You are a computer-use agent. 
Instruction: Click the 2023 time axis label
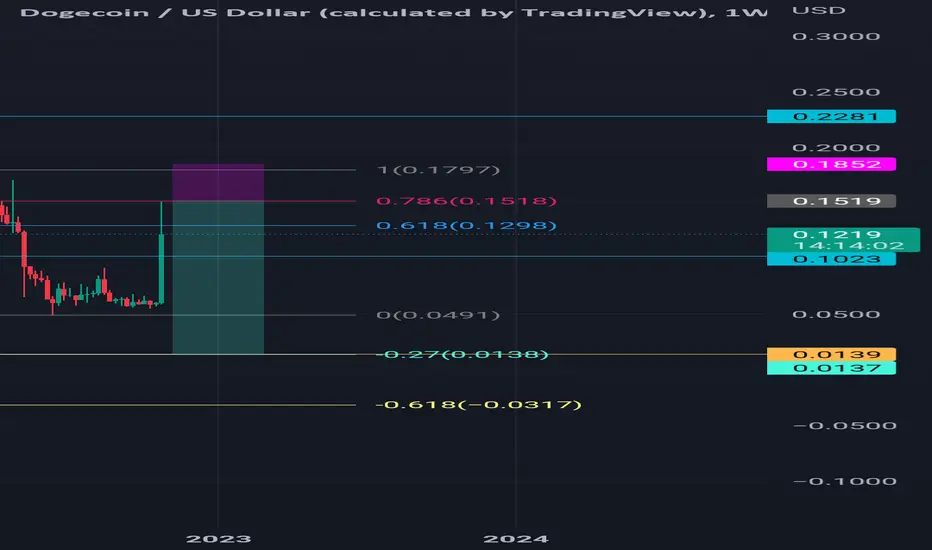click(218, 539)
